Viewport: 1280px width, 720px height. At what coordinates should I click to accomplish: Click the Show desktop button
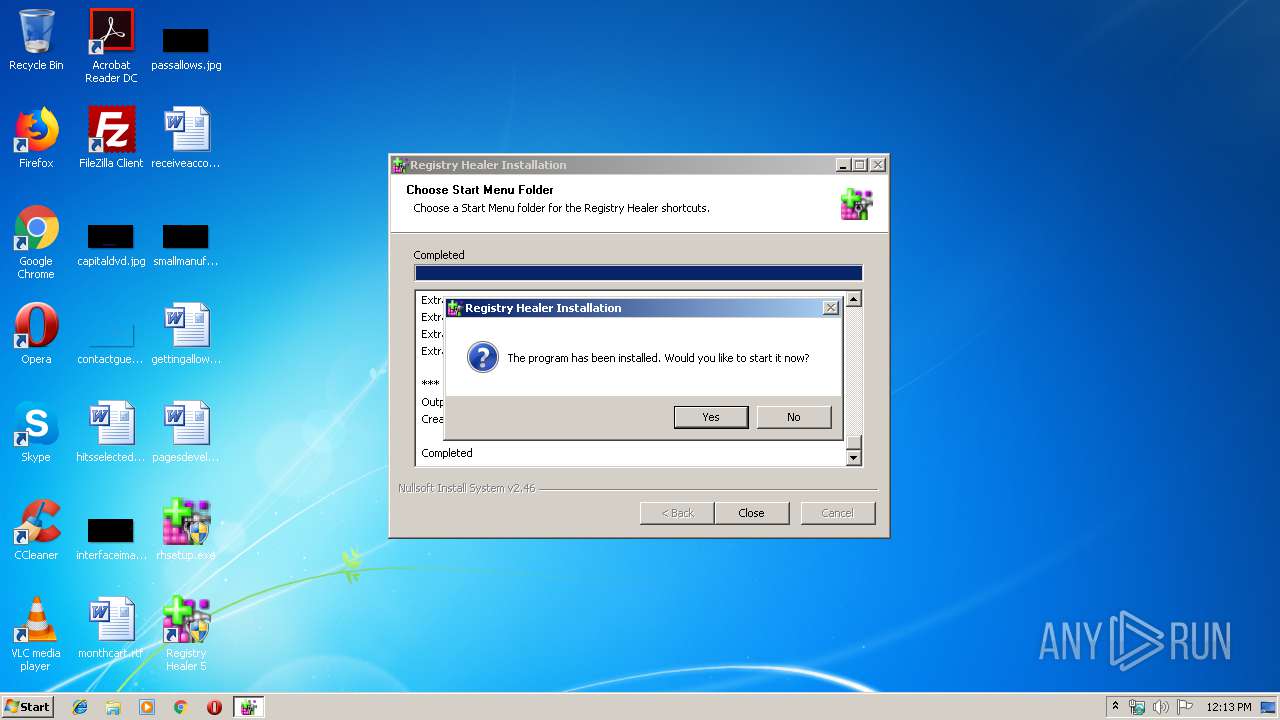1269,707
